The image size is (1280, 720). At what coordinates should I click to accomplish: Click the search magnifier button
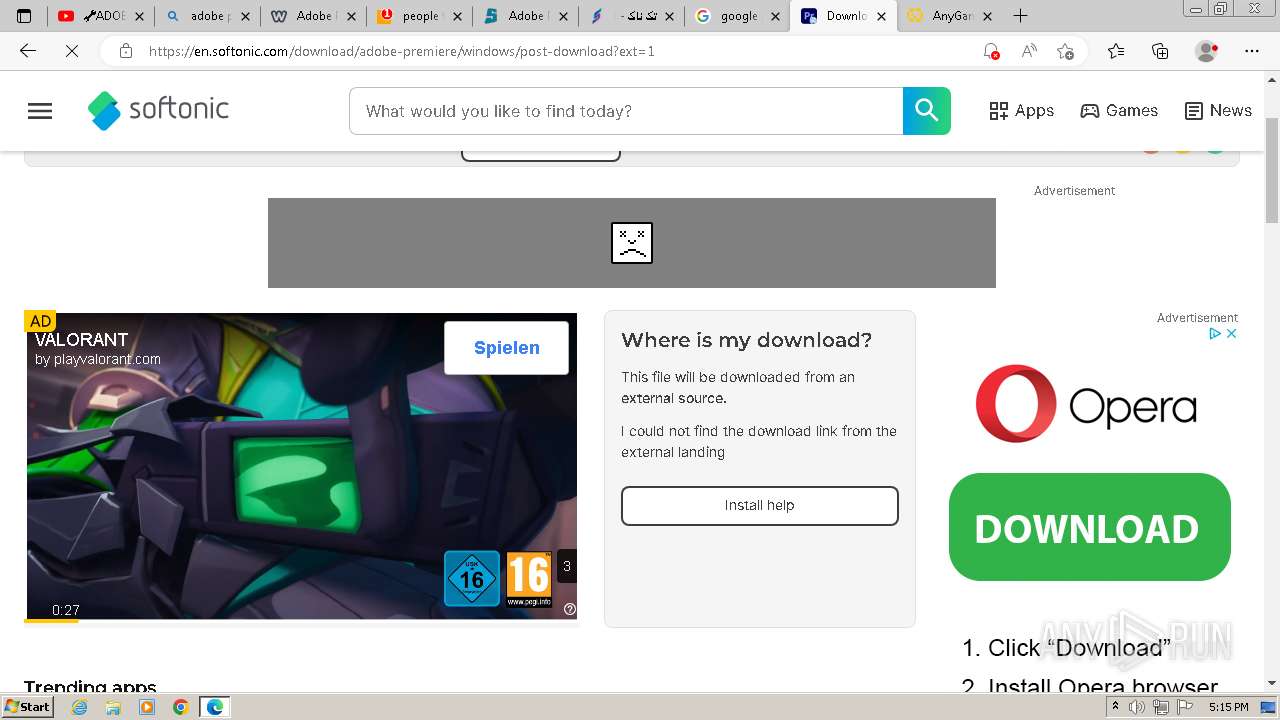point(927,111)
